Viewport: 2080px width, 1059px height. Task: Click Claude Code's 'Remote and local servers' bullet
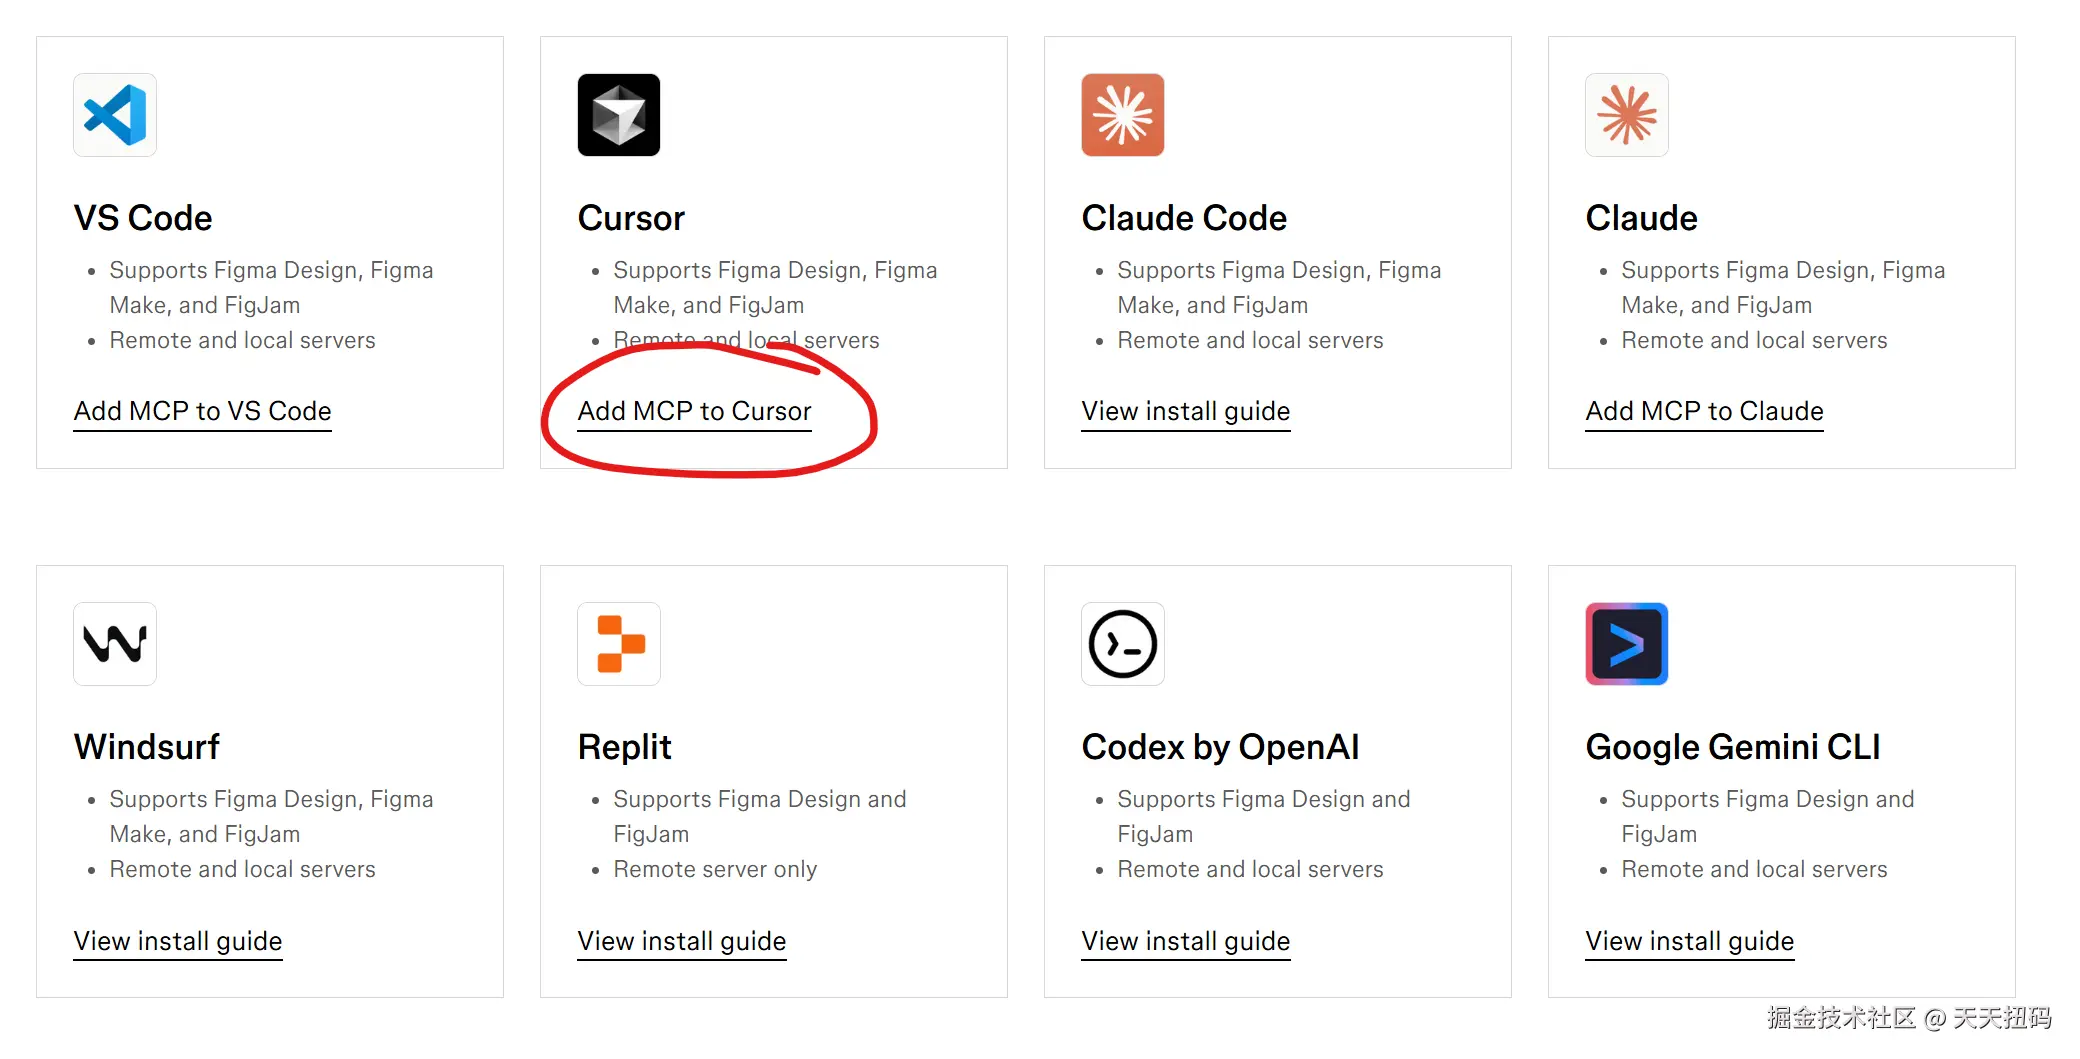(x=1251, y=341)
